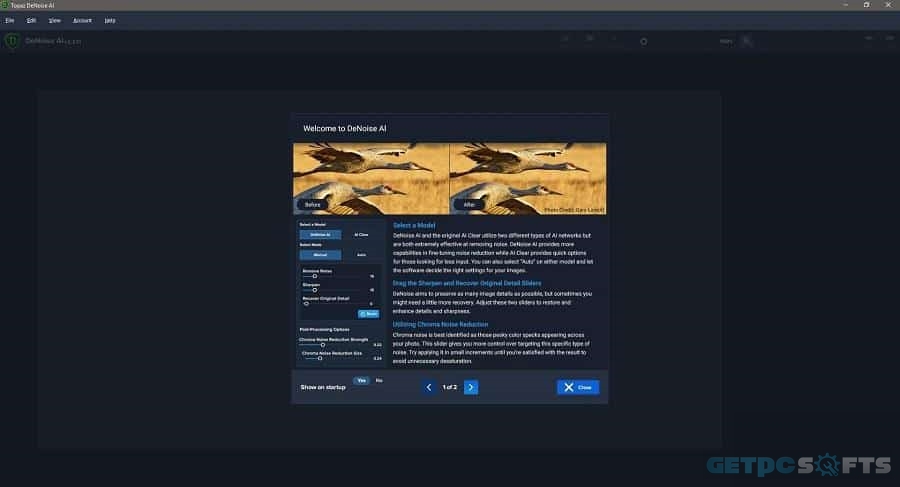Minimize the Topaz DeNoise AI window
900x487 pixels.
[x=845, y=5]
